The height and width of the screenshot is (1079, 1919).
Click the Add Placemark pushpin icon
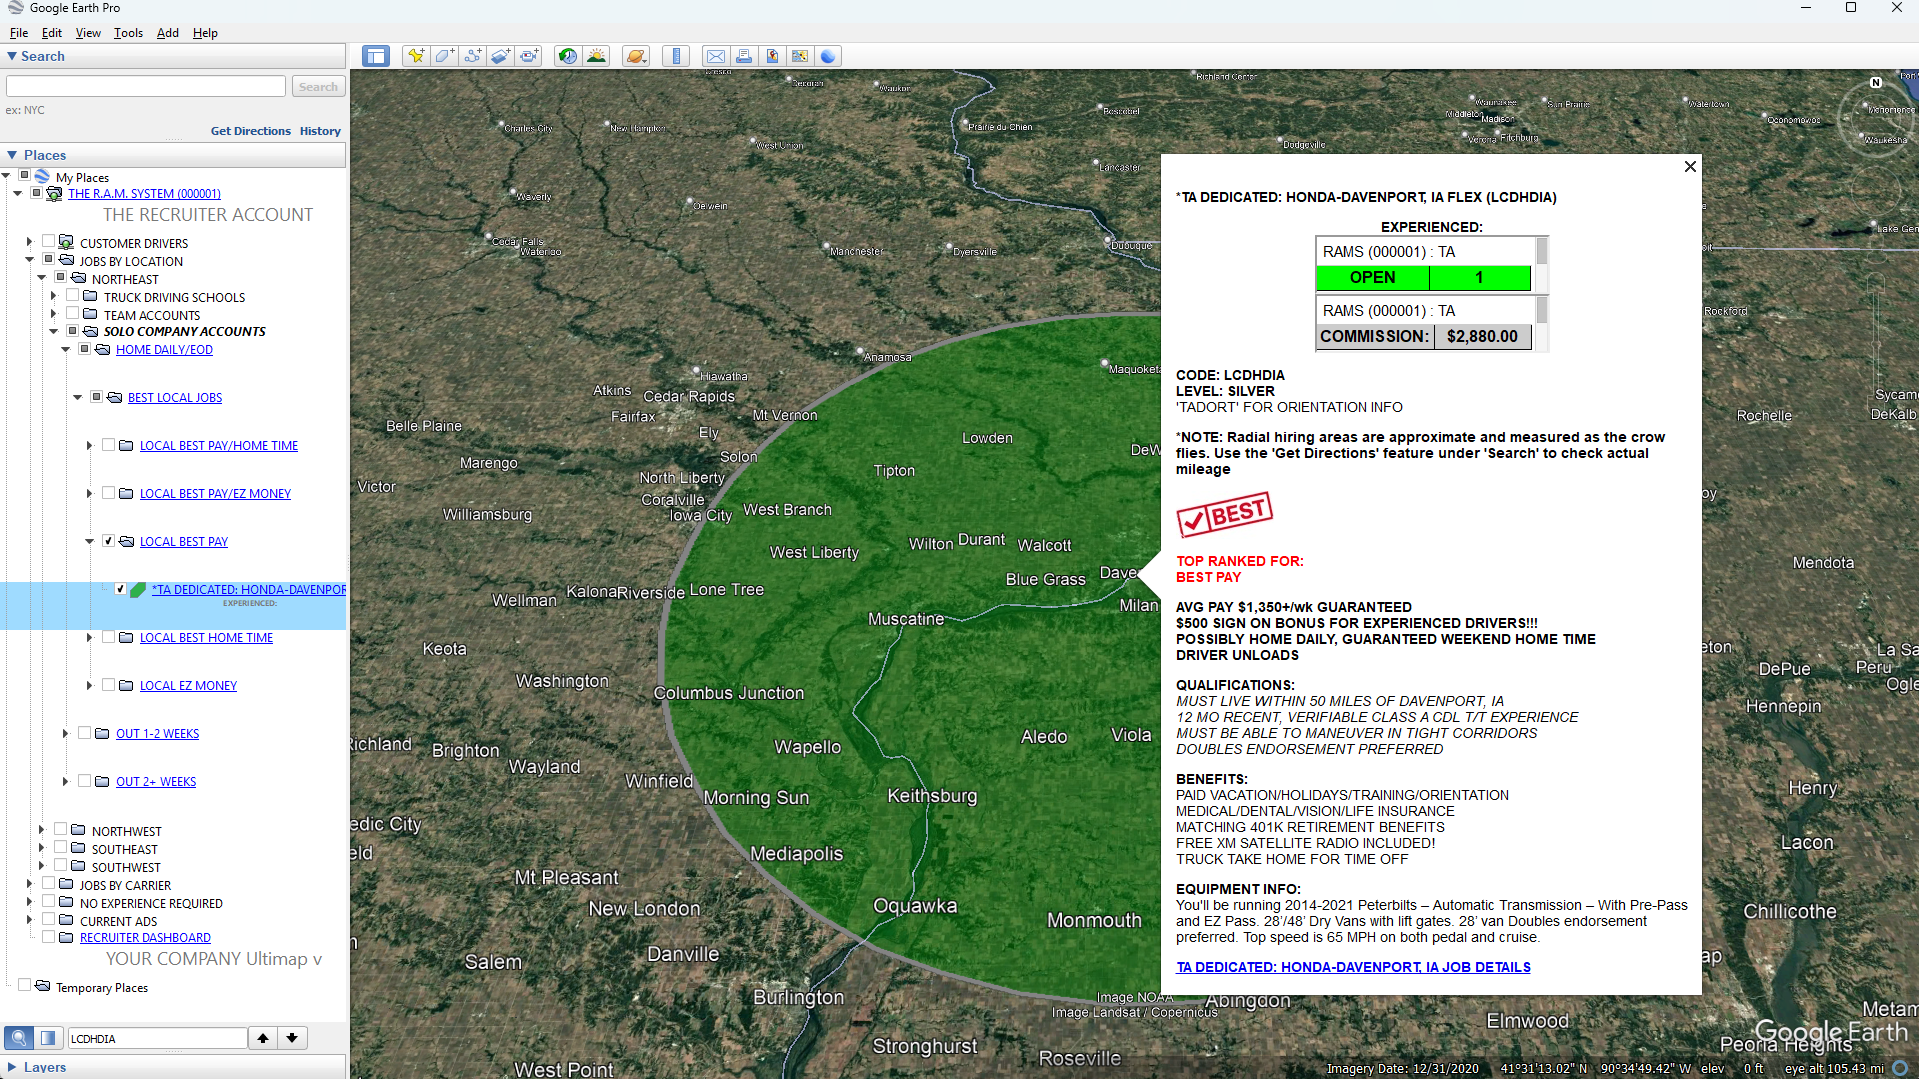click(x=415, y=56)
